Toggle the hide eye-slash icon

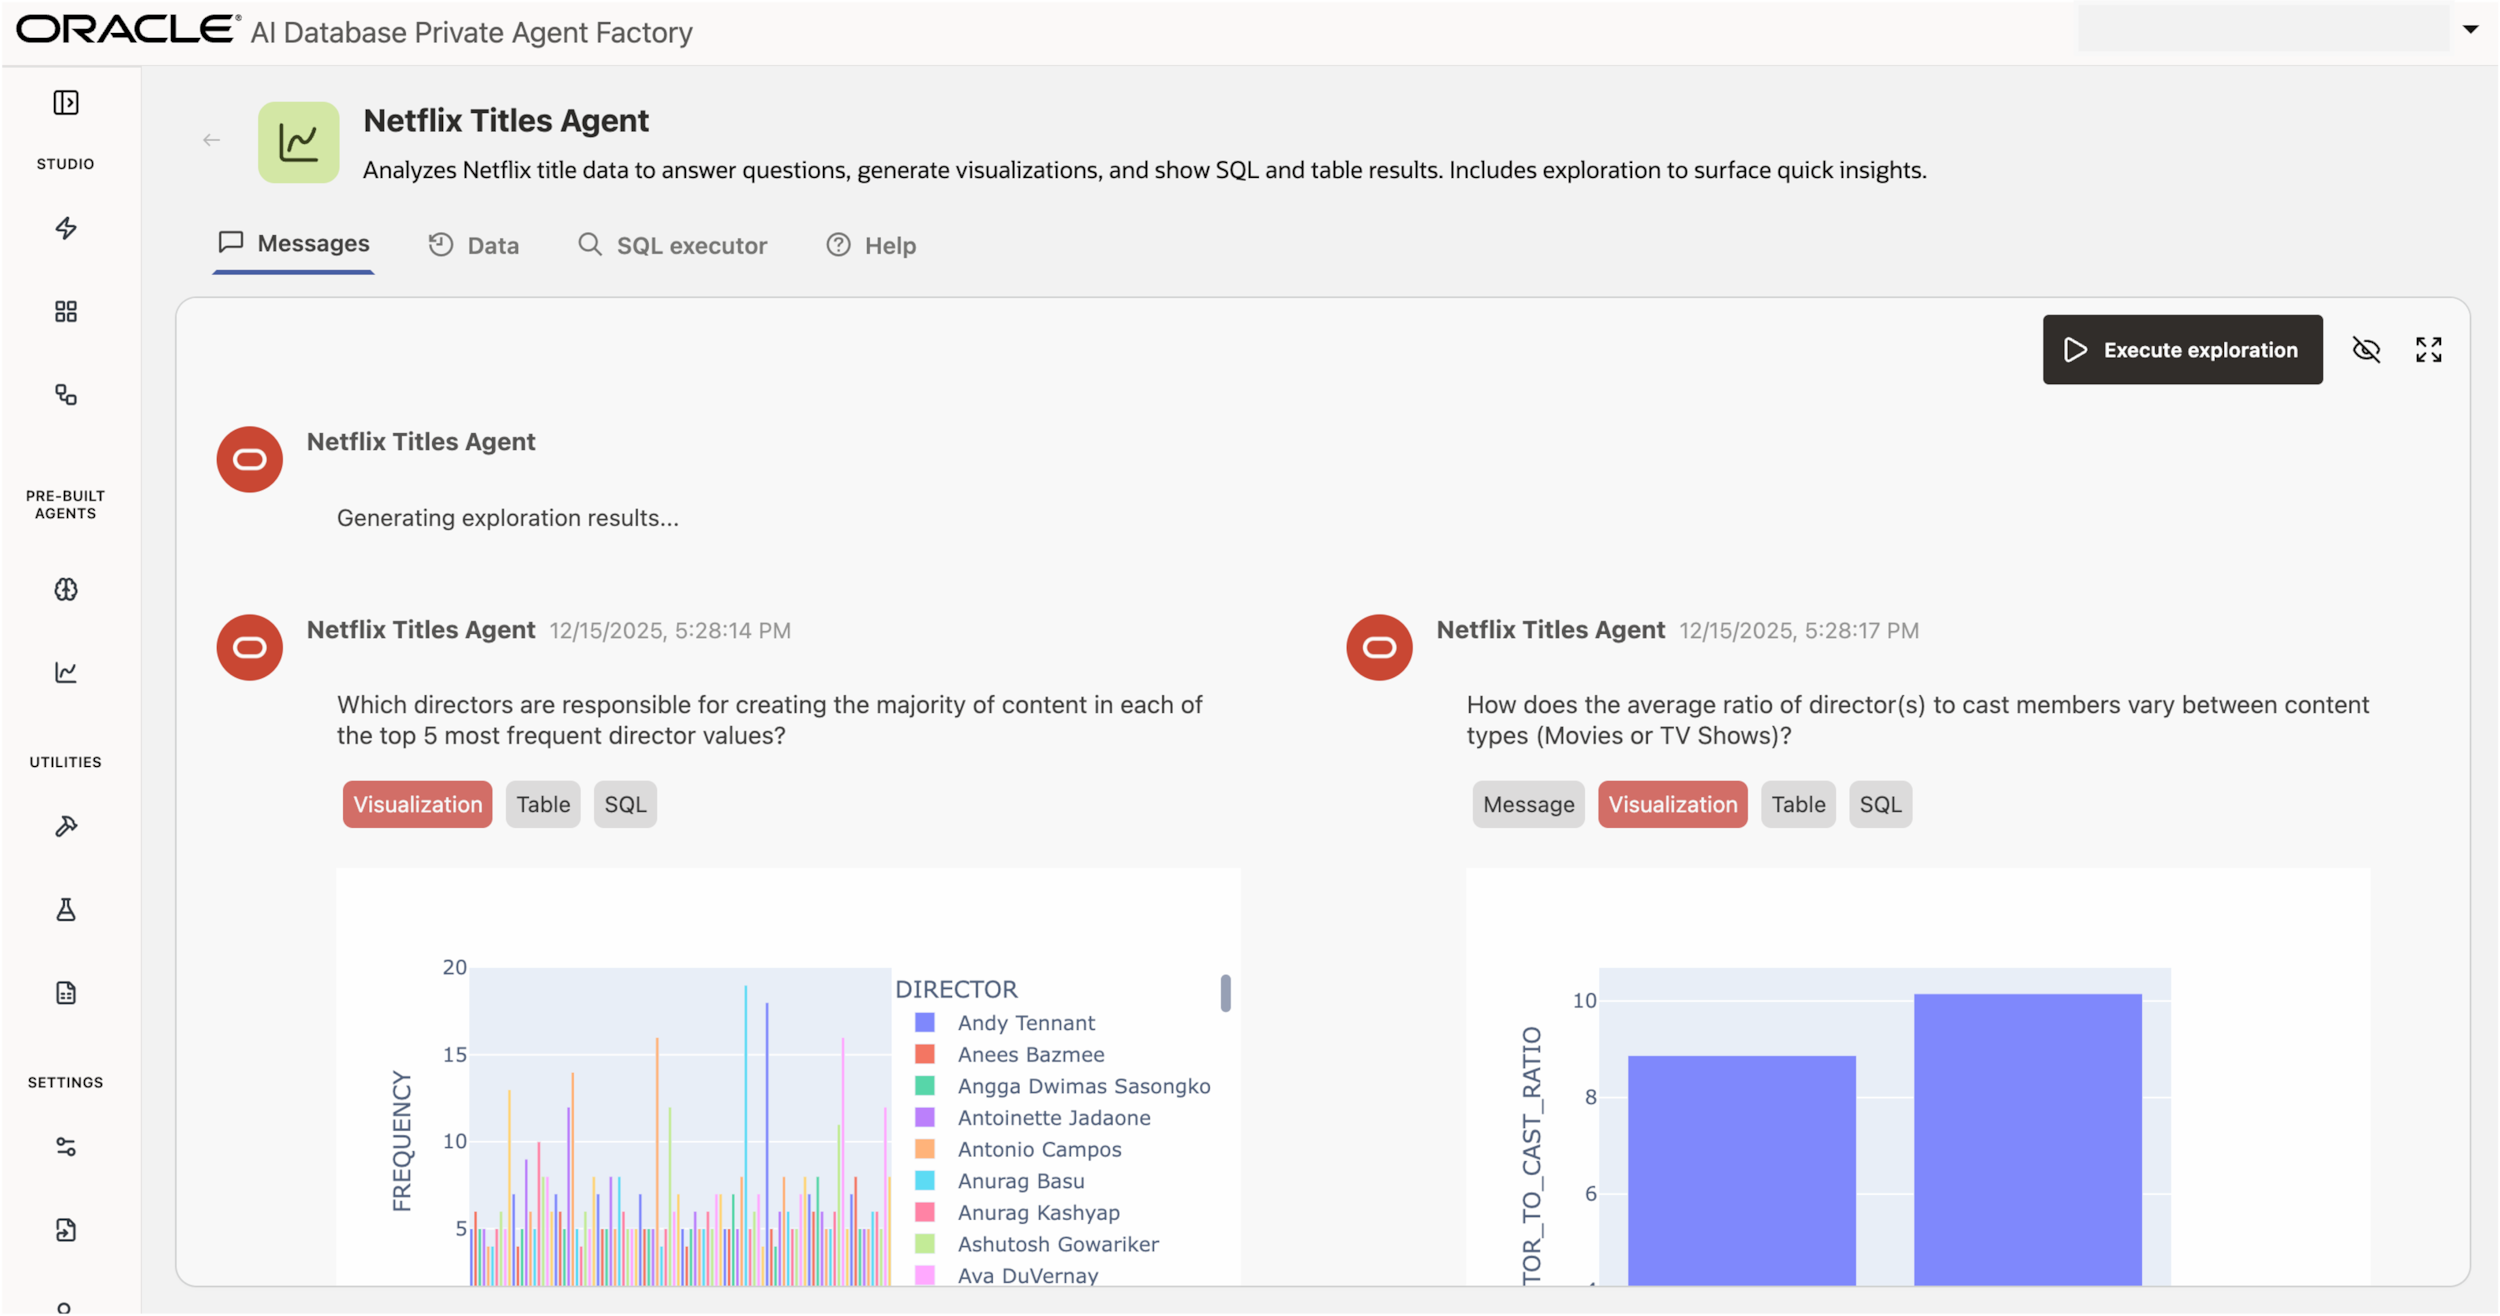pyautogui.click(x=2366, y=350)
